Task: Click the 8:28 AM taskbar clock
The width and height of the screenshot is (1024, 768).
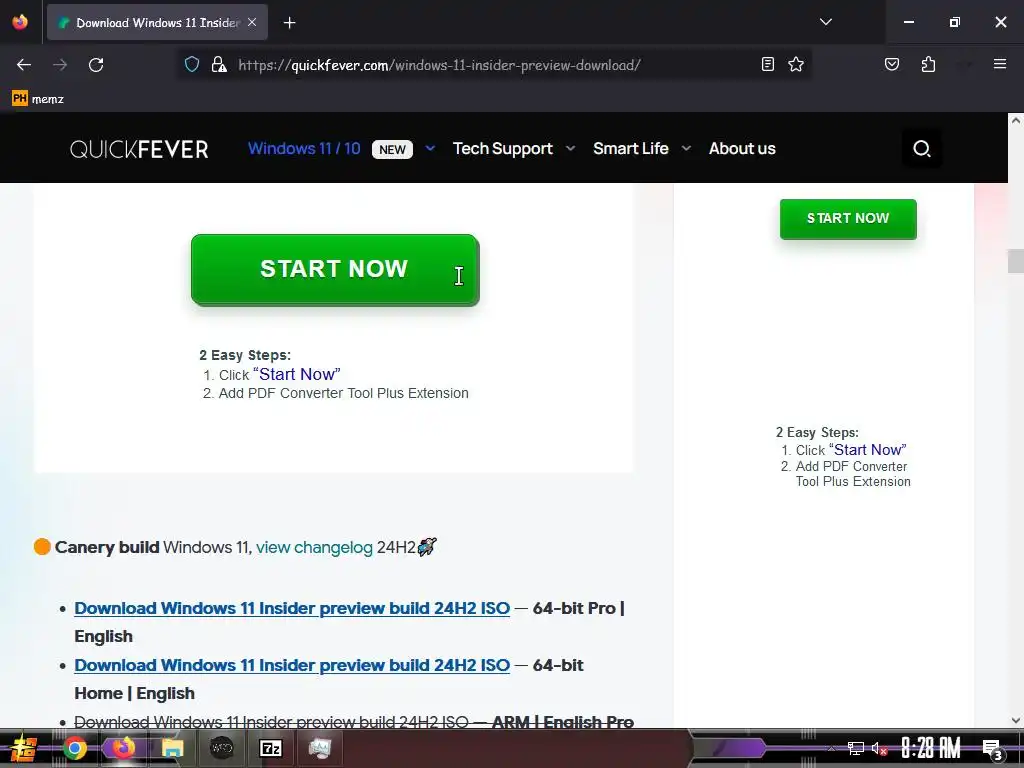Action: [931, 748]
